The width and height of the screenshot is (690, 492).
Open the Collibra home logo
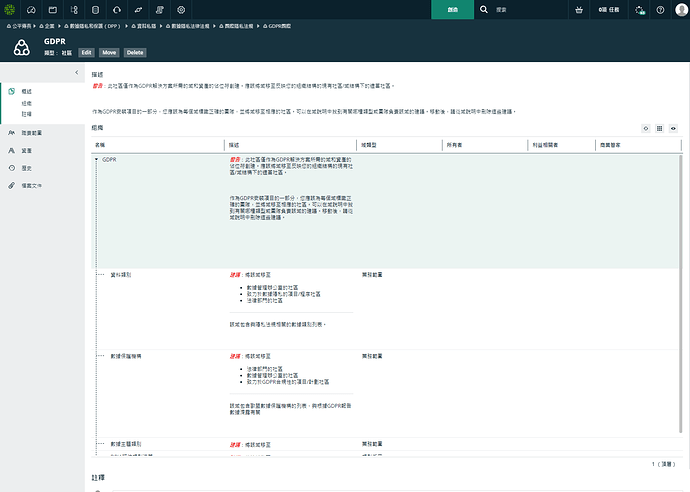10,9
